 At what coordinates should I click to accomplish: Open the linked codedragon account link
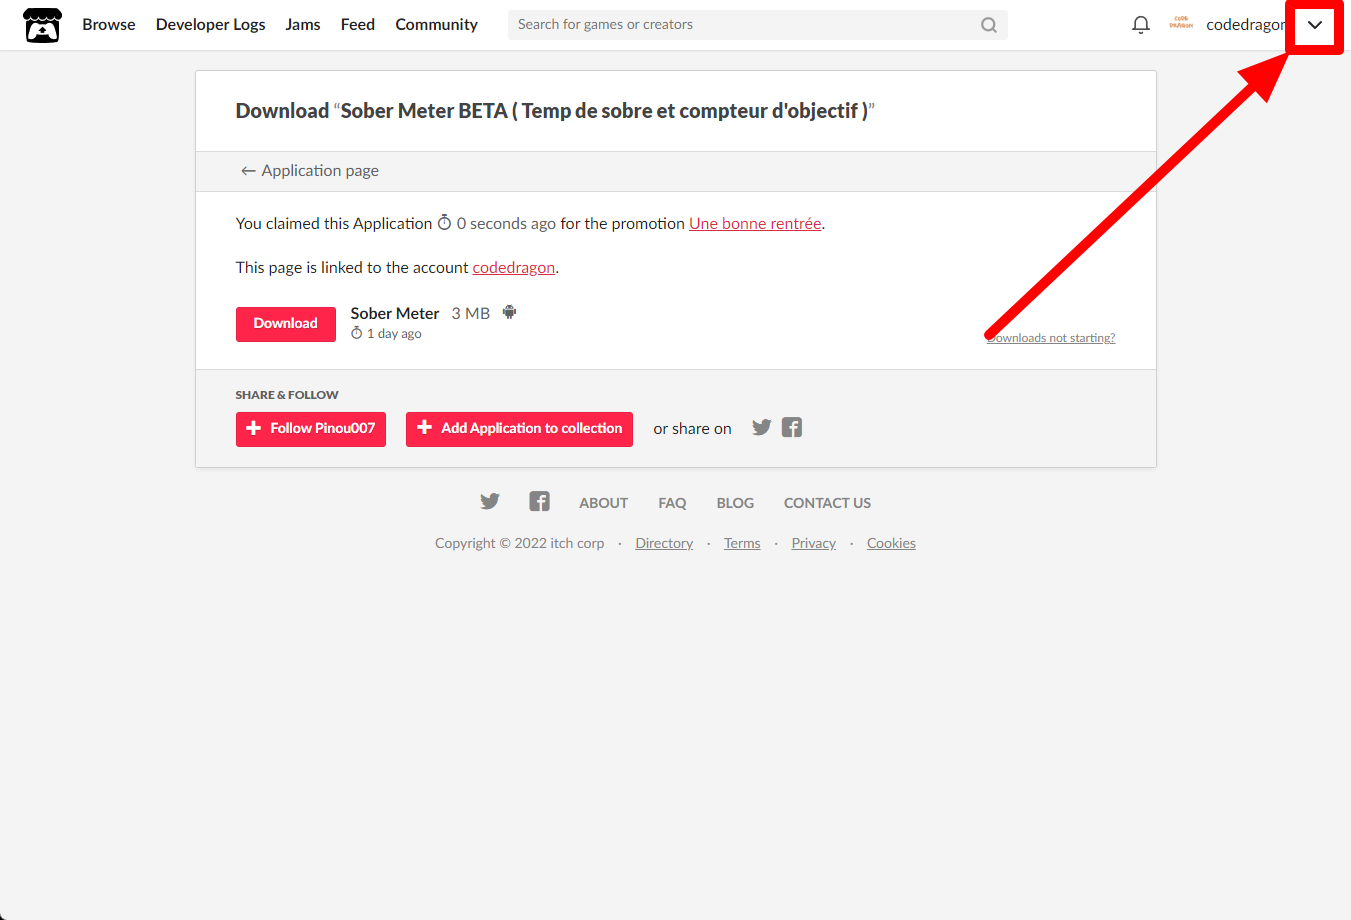pyautogui.click(x=514, y=268)
